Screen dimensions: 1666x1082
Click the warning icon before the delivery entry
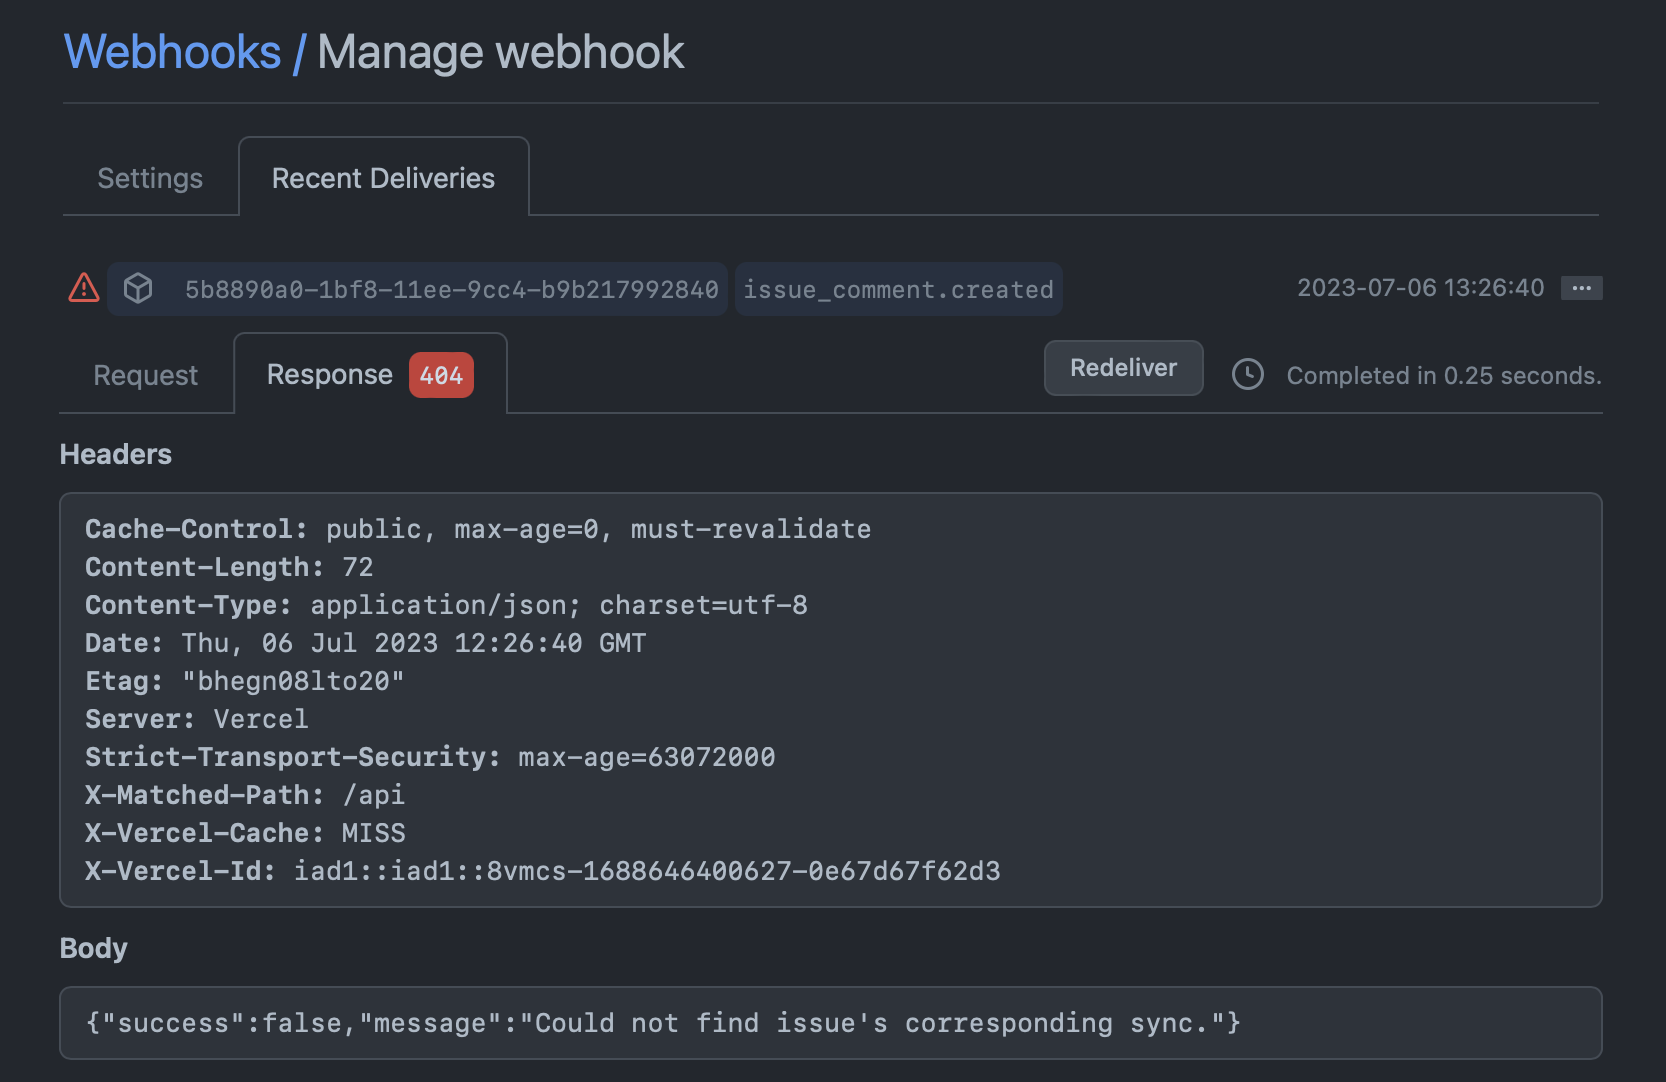click(x=83, y=288)
